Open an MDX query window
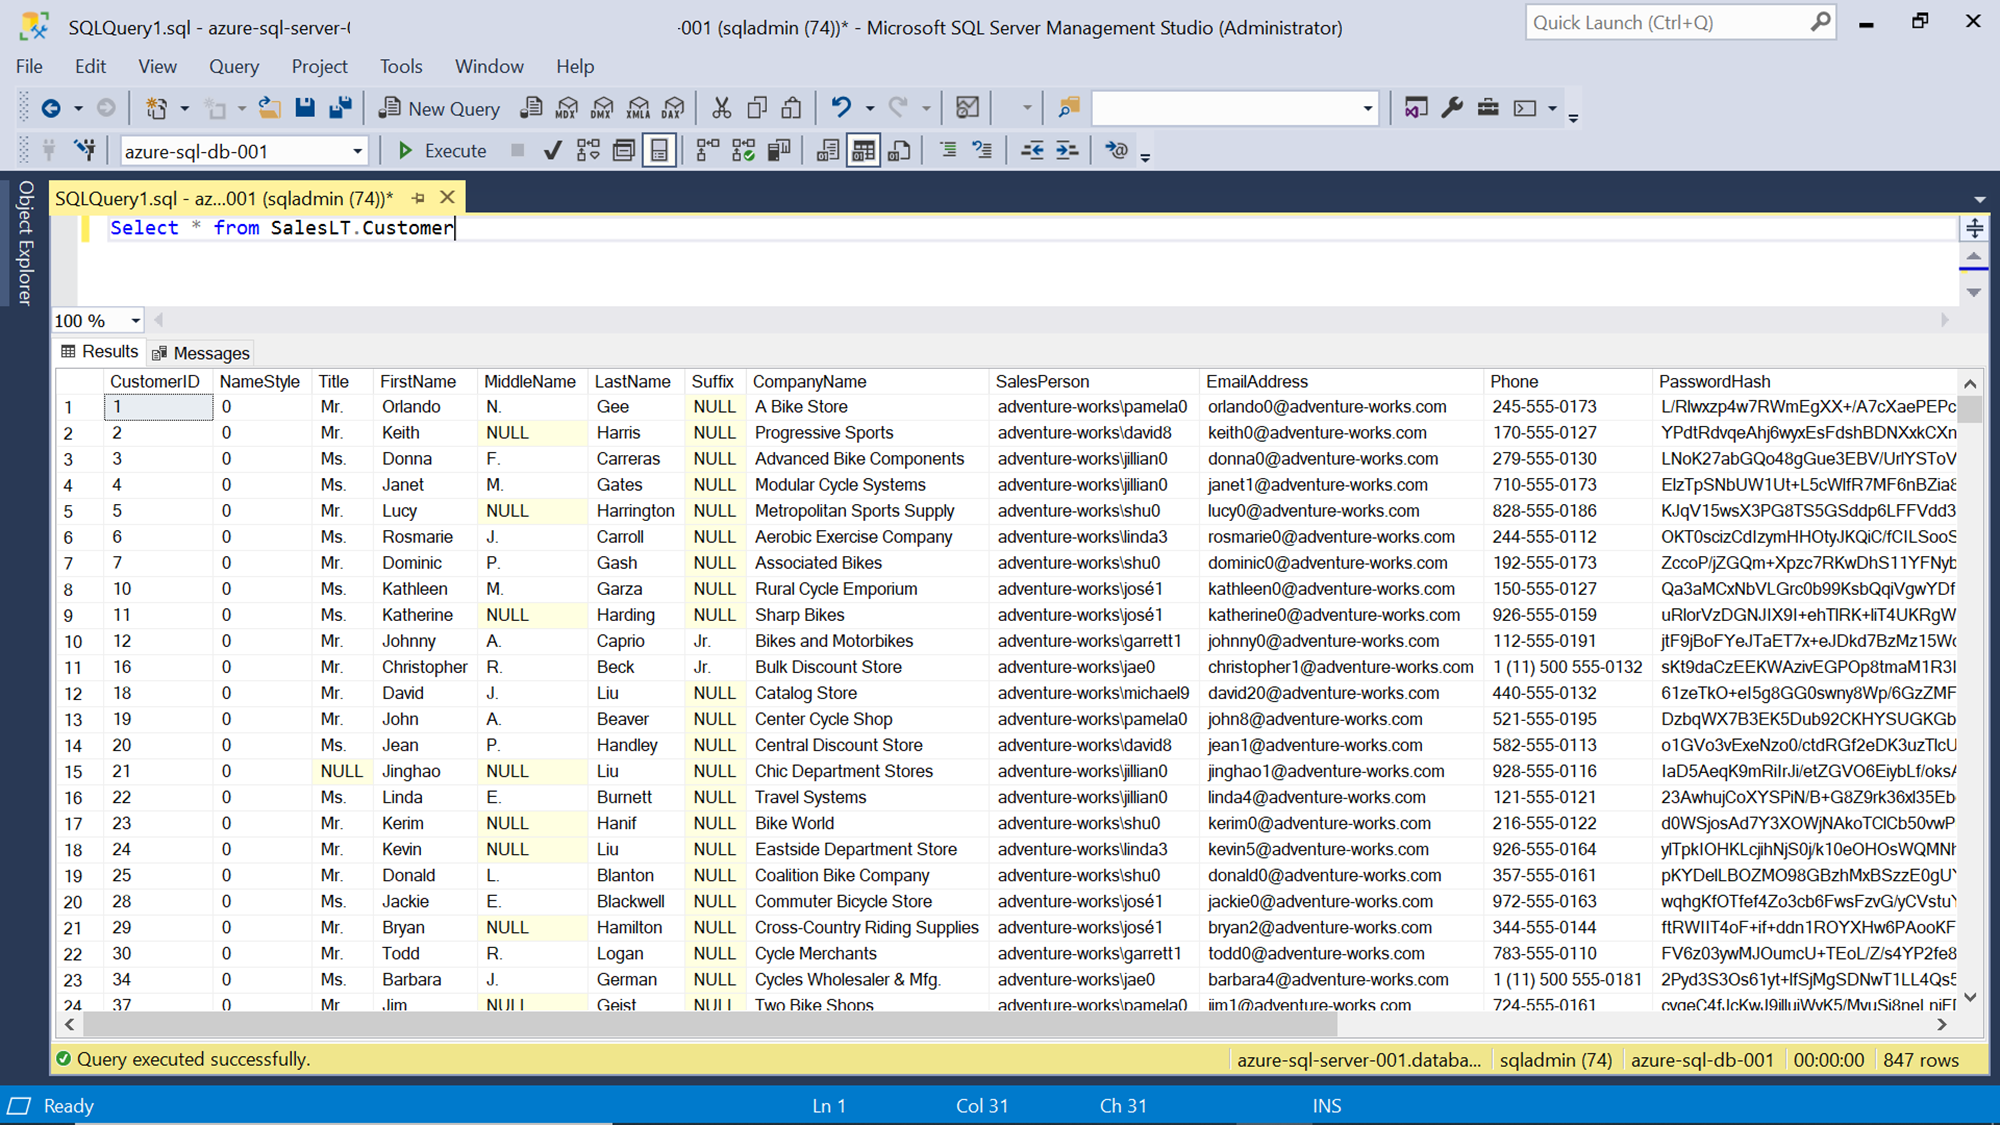2000x1125 pixels. coord(565,108)
